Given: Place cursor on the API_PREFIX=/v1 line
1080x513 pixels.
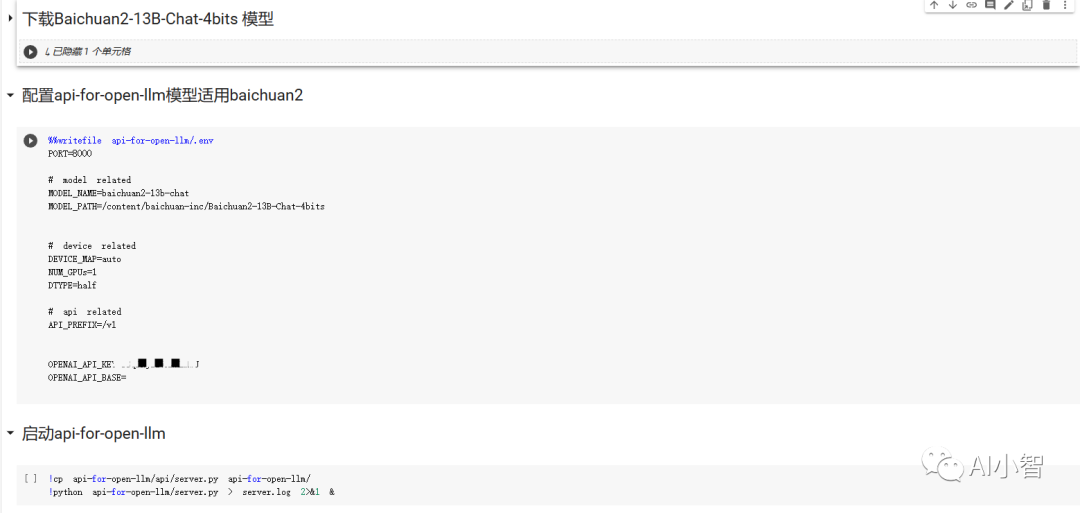Looking at the screenshot, I should (x=82, y=324).
